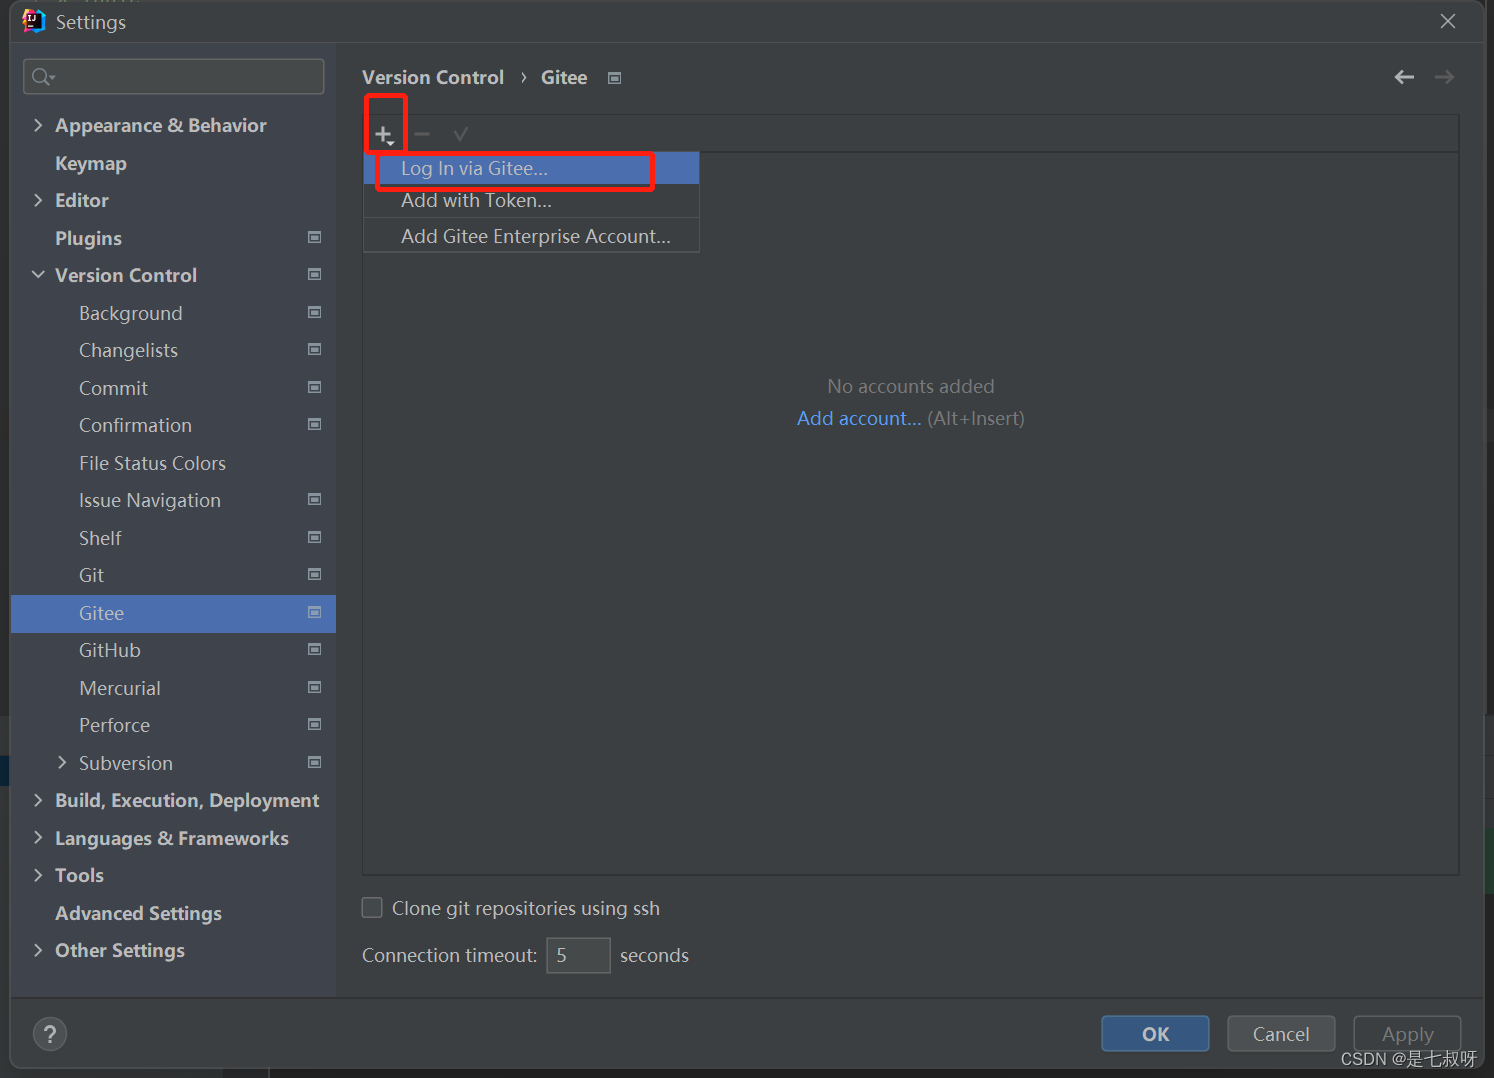Click the project icon beside Version Control
This screenshot has width=1494, height=1078.
(315, 274)
